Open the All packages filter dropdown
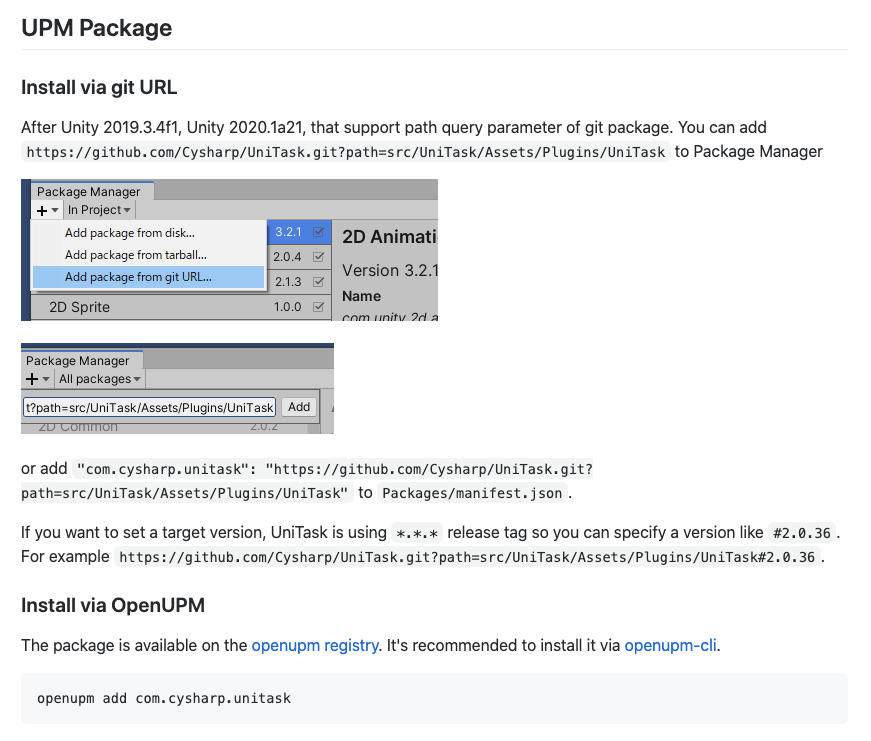This screenshot has height=741, width=871. point(97,379)
